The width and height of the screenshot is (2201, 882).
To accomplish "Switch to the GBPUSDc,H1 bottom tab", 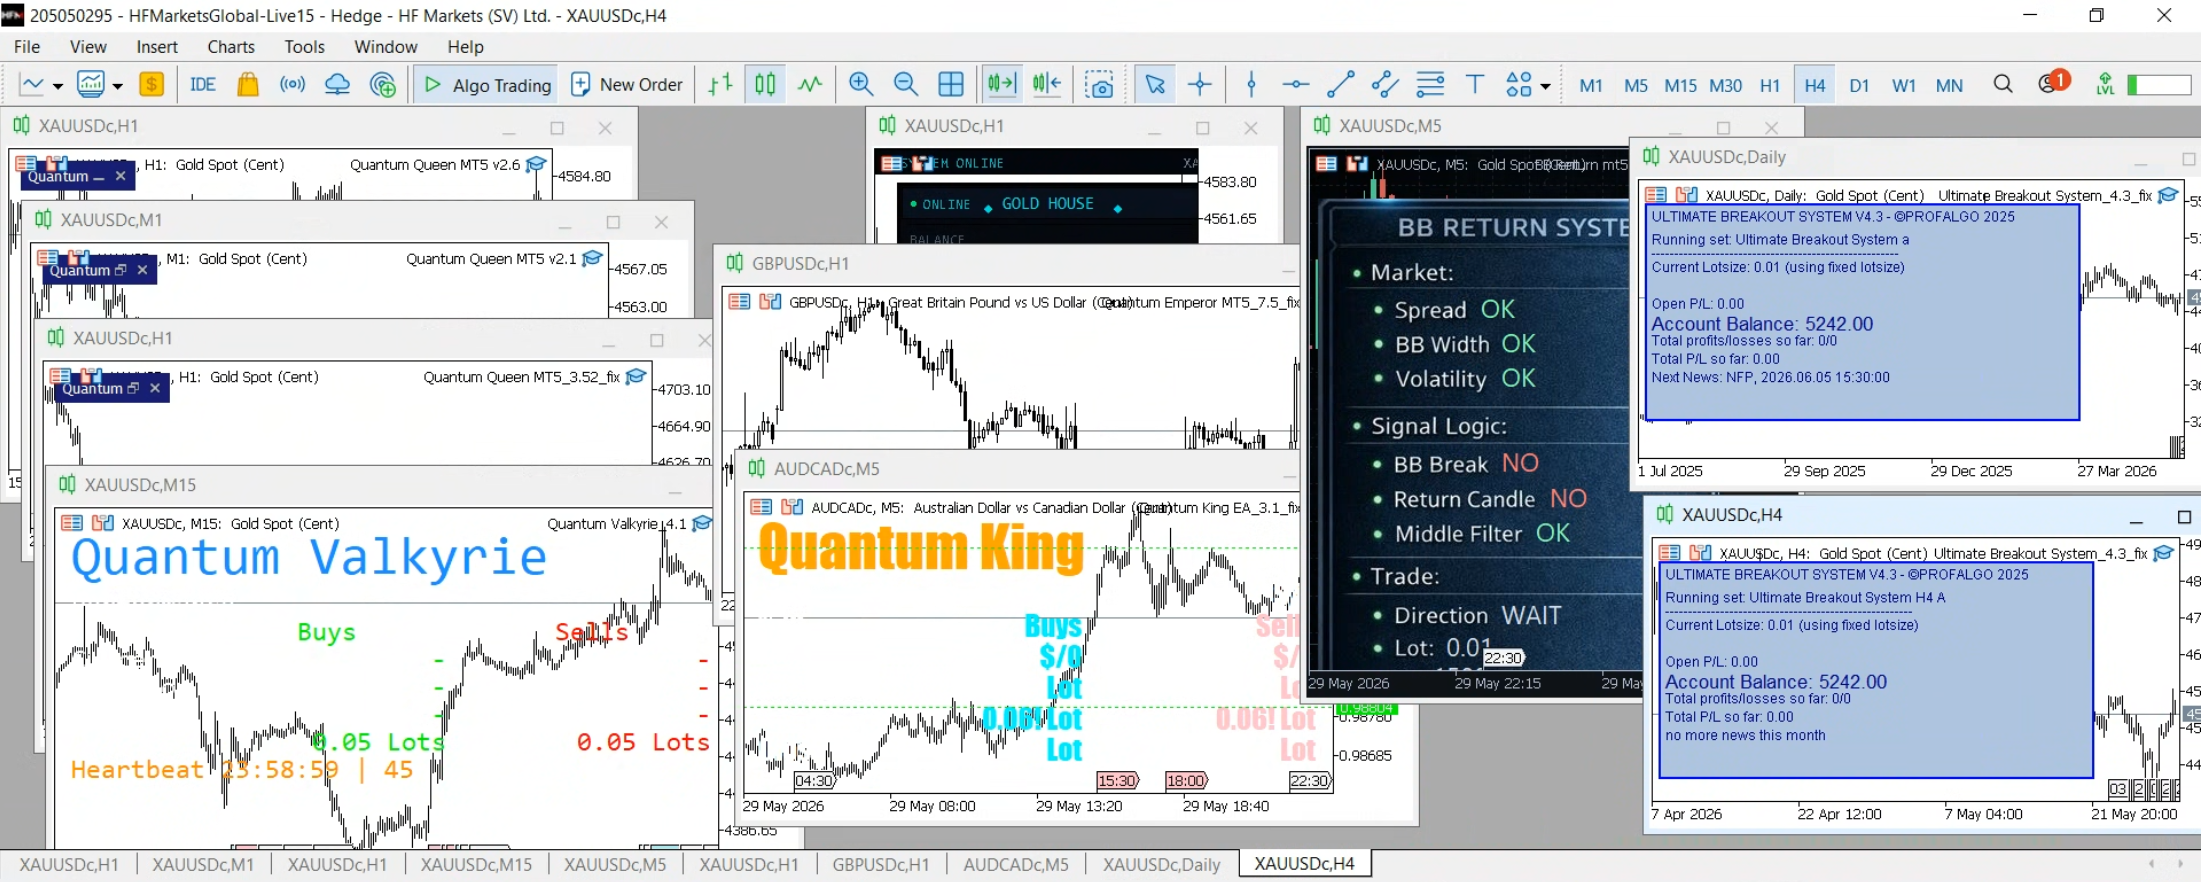I will tap(881, 865).
